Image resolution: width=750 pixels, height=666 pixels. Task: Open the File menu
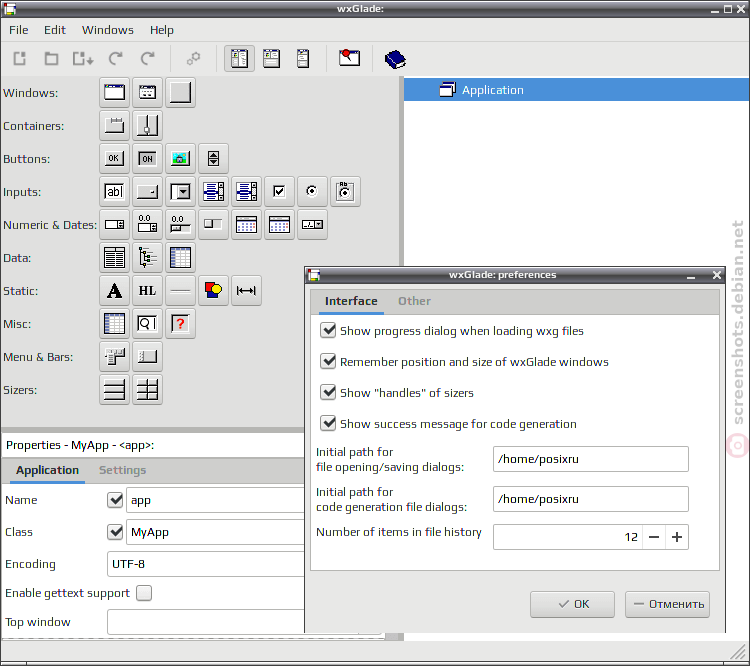point(19,30)
